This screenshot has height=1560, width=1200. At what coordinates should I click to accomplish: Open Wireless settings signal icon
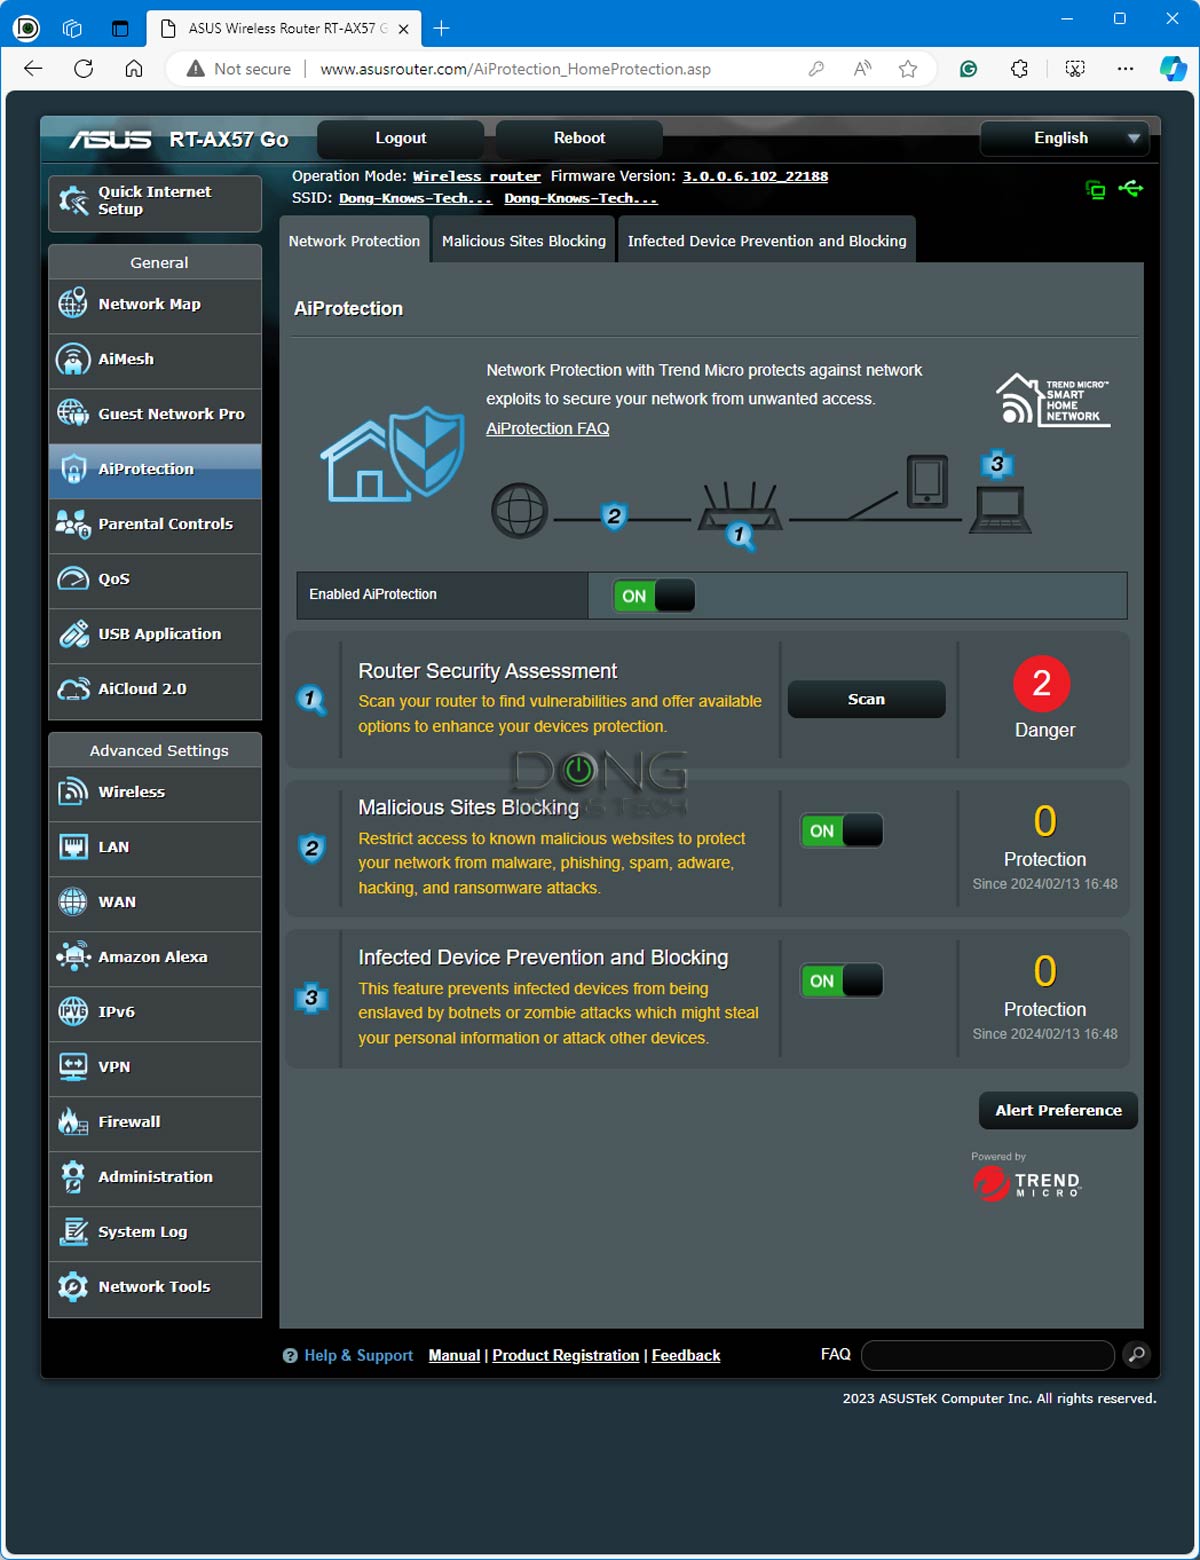[x=73, y=792]
